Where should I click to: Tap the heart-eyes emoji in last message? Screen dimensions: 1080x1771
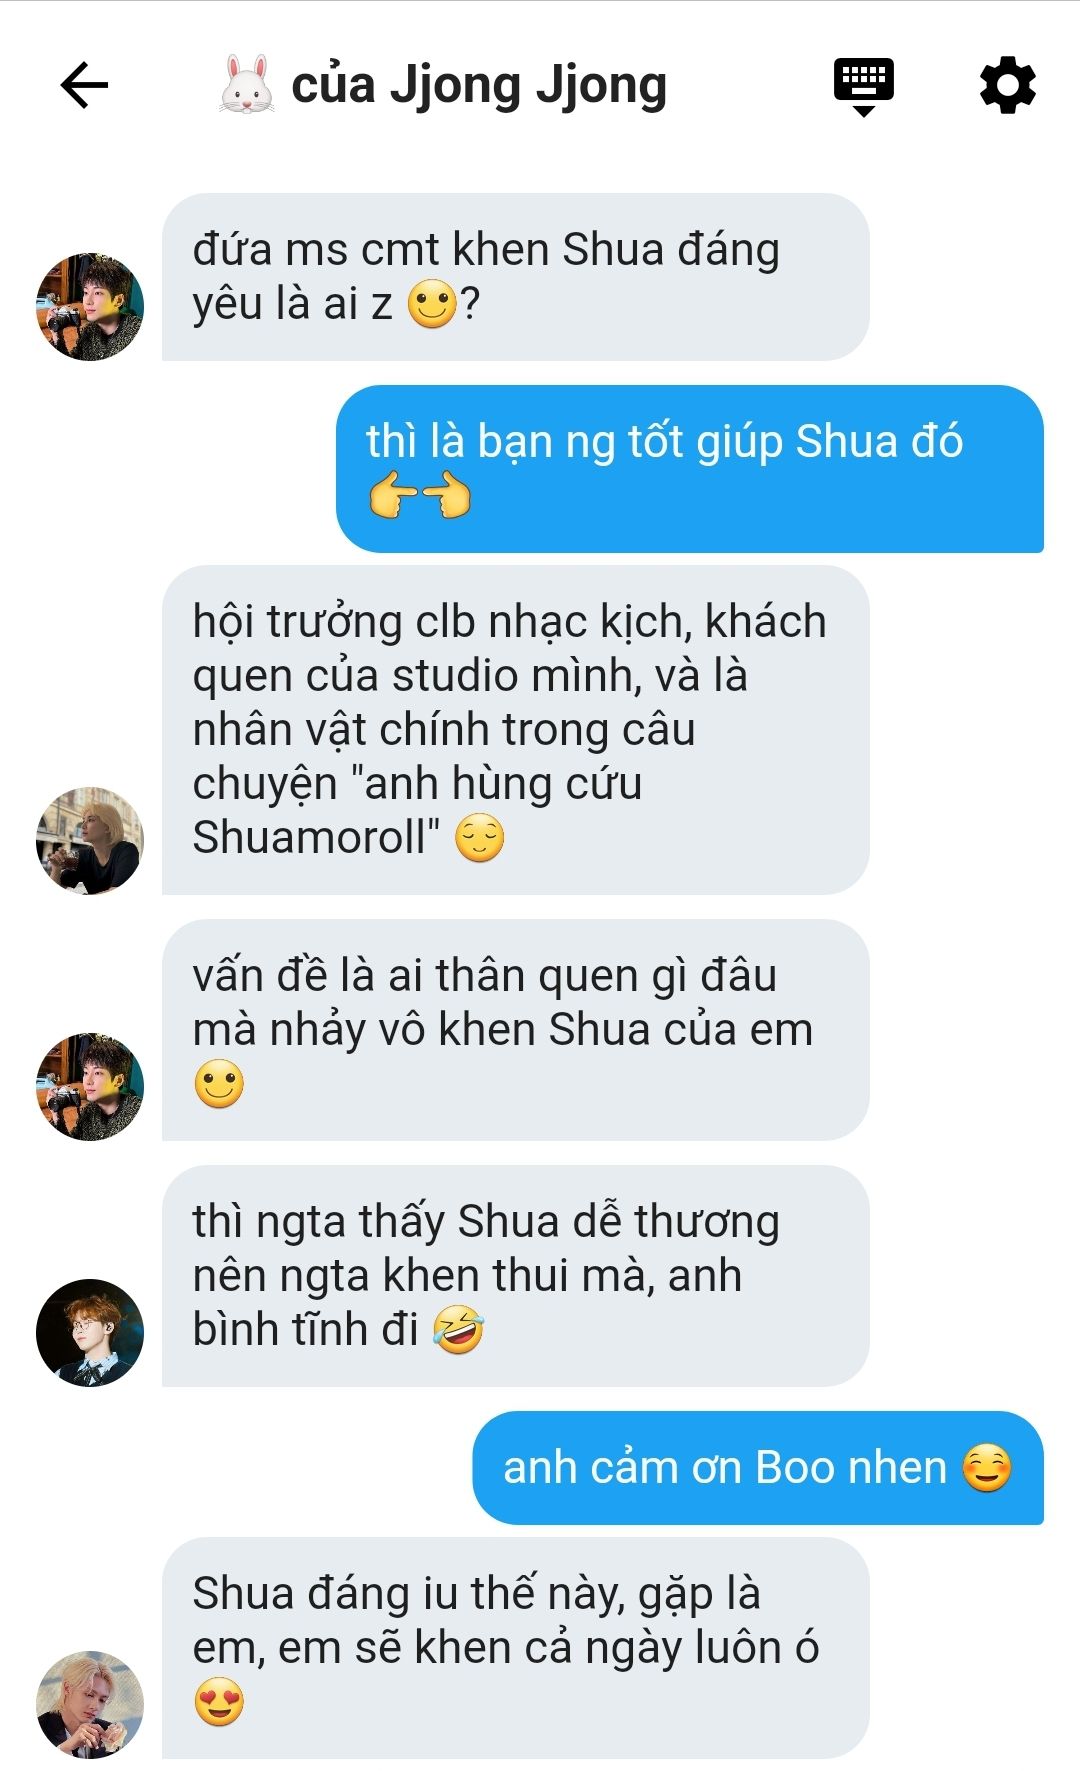219,1703
